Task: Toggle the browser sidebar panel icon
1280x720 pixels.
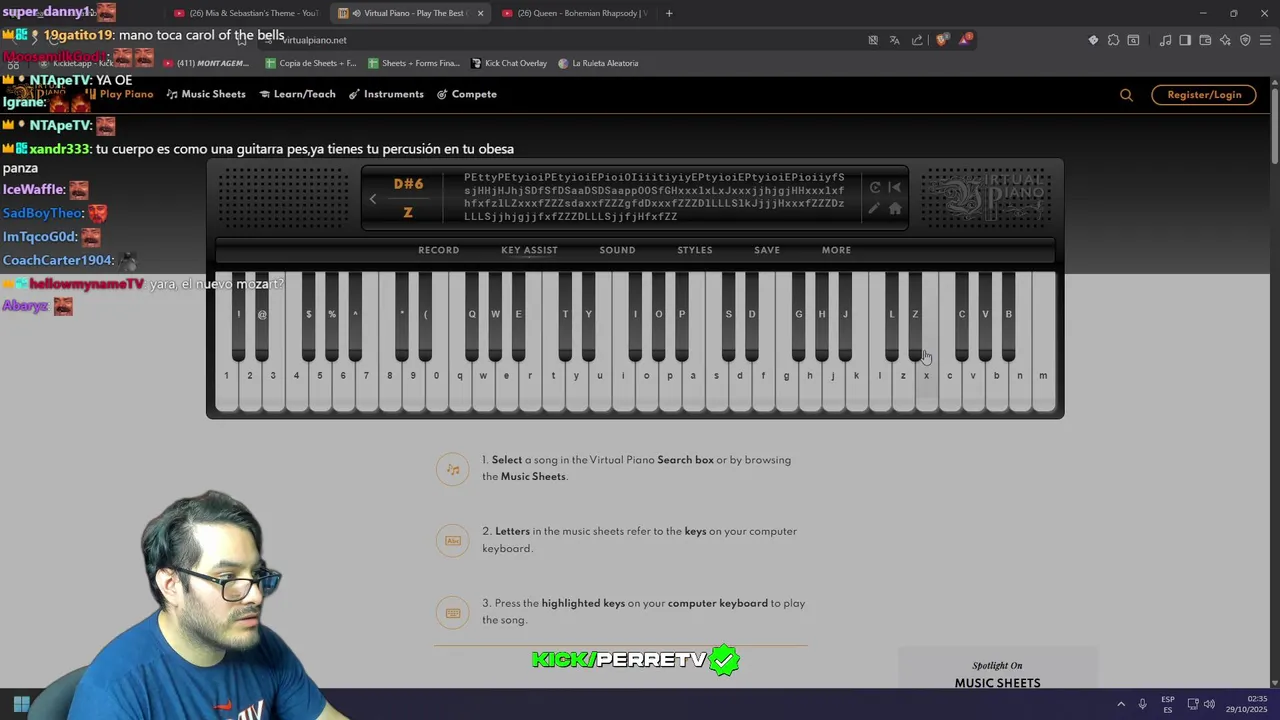Action: click(1185, 40)
